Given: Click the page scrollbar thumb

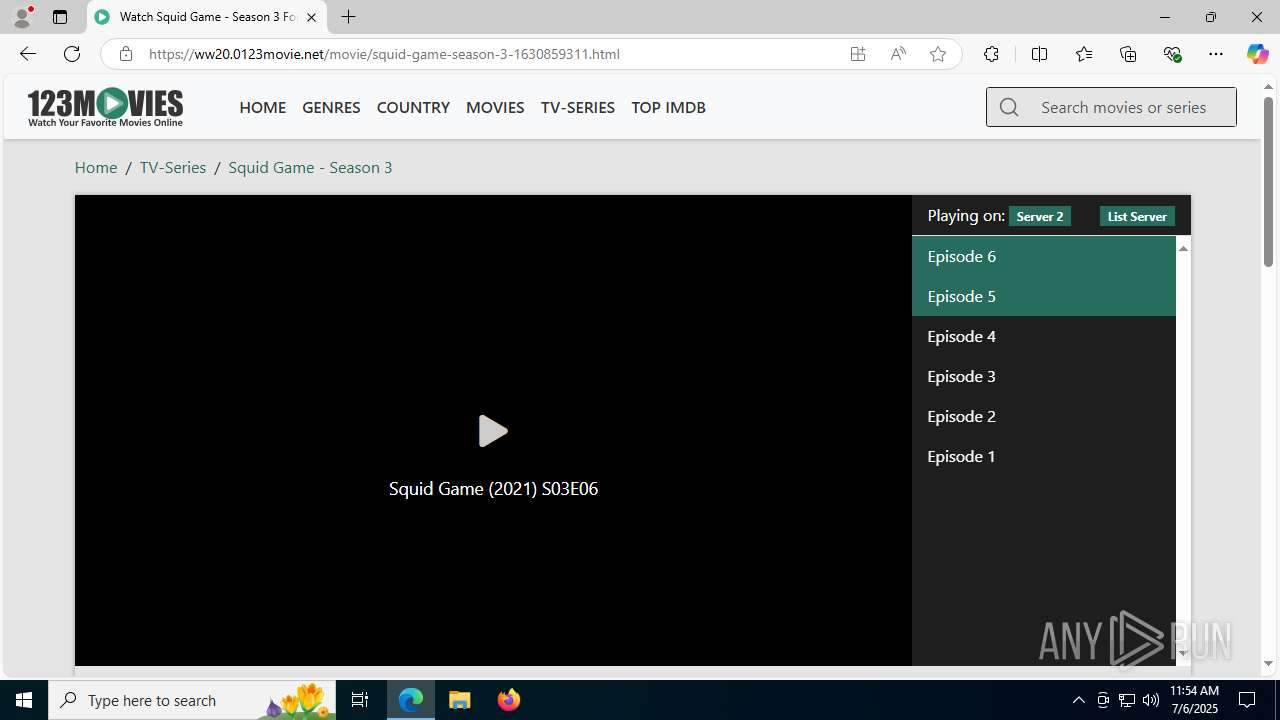Looking at the screenshot, I should coord(1268,182).
